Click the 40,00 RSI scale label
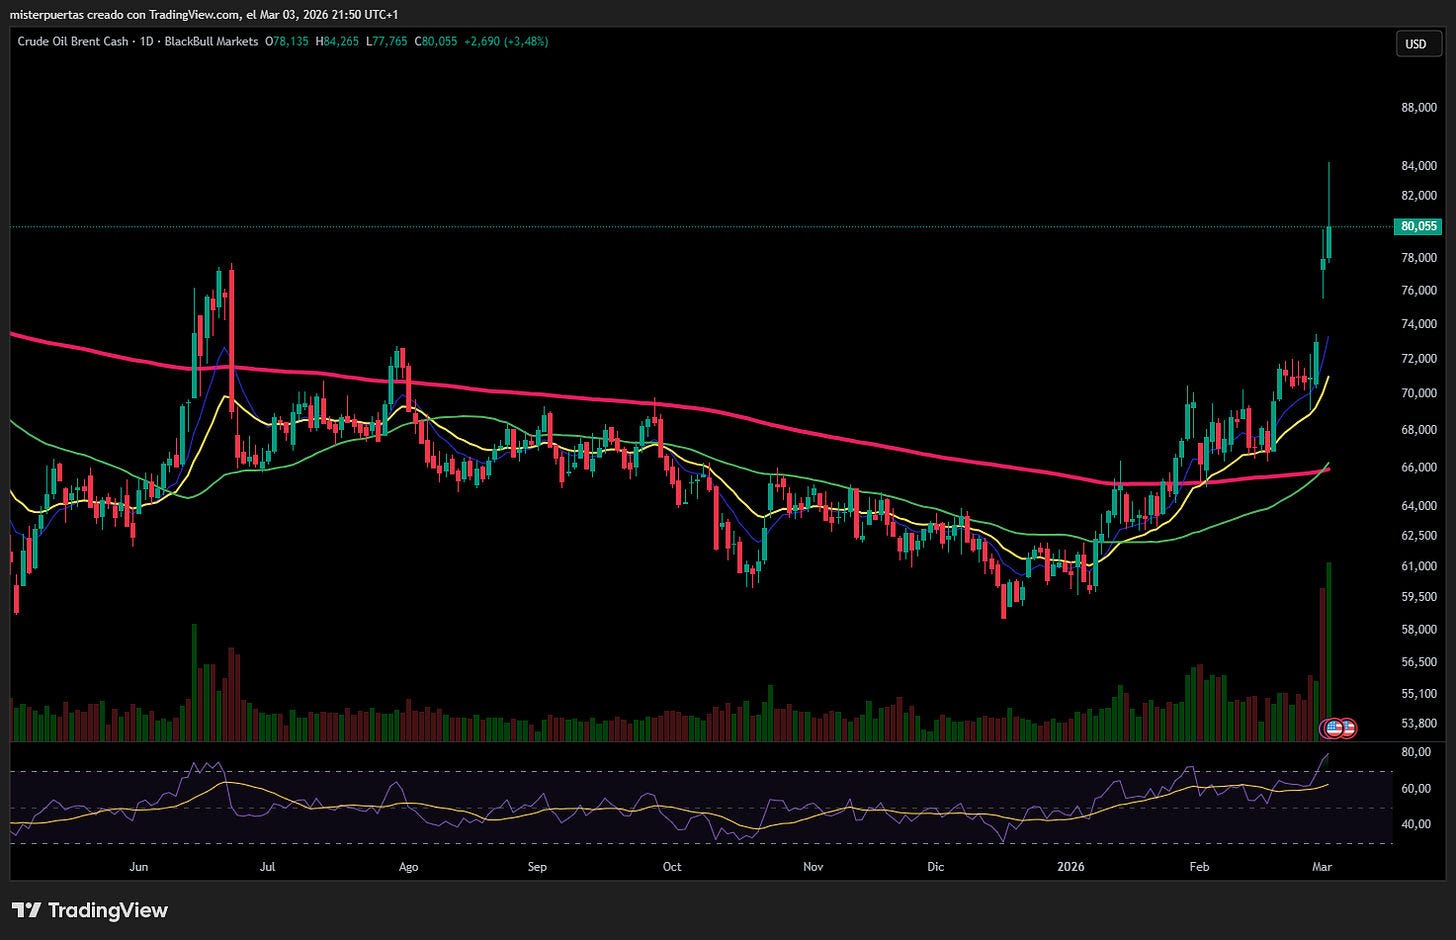This screenshot has width=1456, height=940. pos(1417,824)
